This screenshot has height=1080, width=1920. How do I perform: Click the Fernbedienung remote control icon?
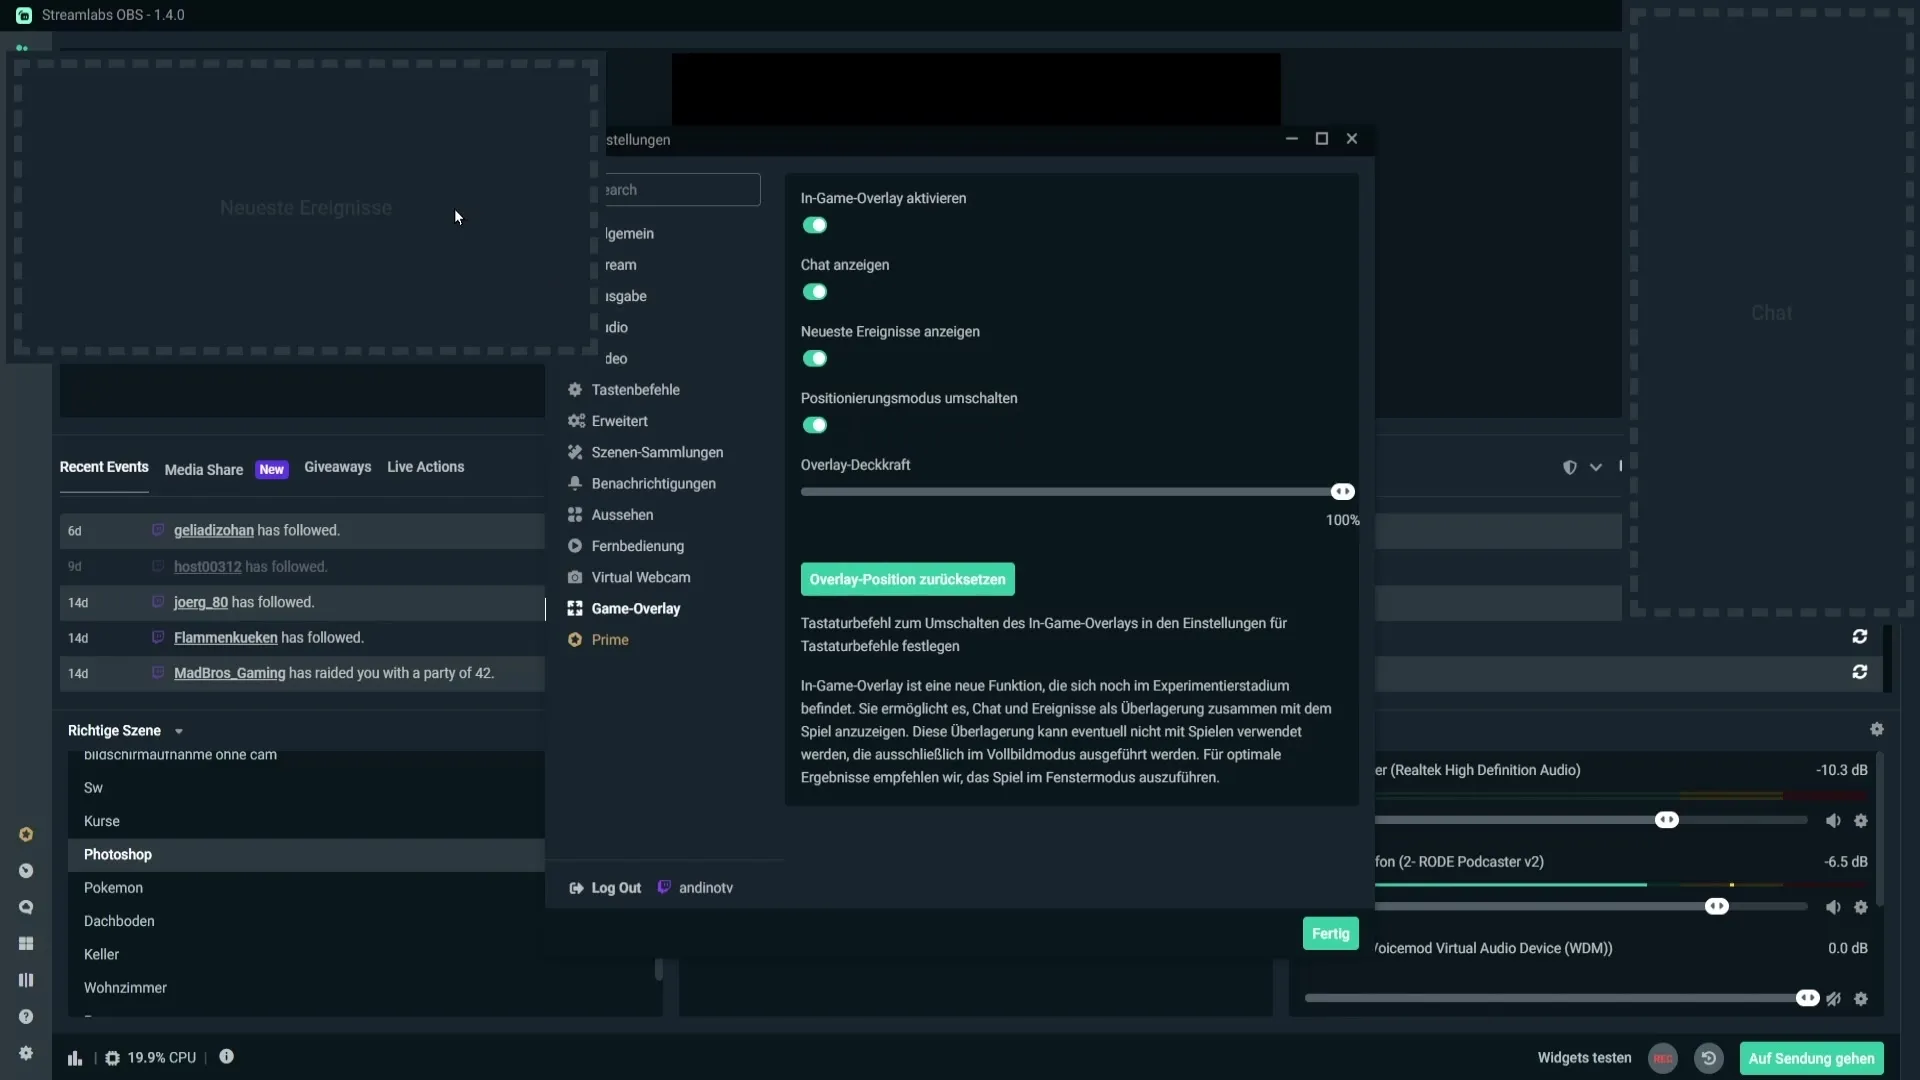click(576, 545)
